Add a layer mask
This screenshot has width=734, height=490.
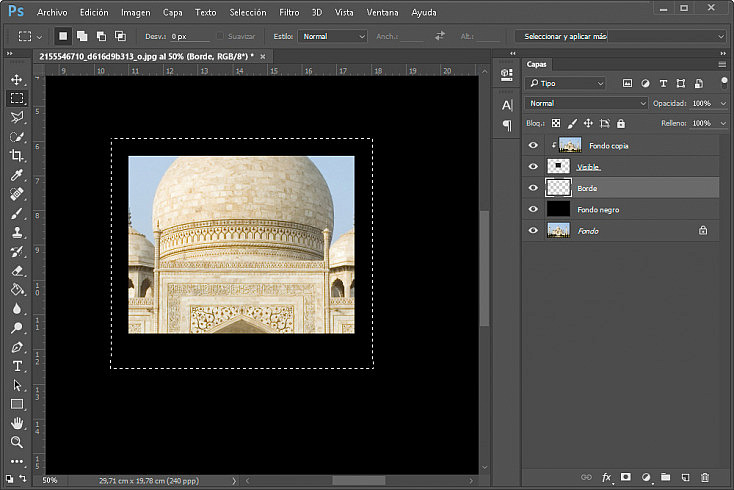pos(625,477)
